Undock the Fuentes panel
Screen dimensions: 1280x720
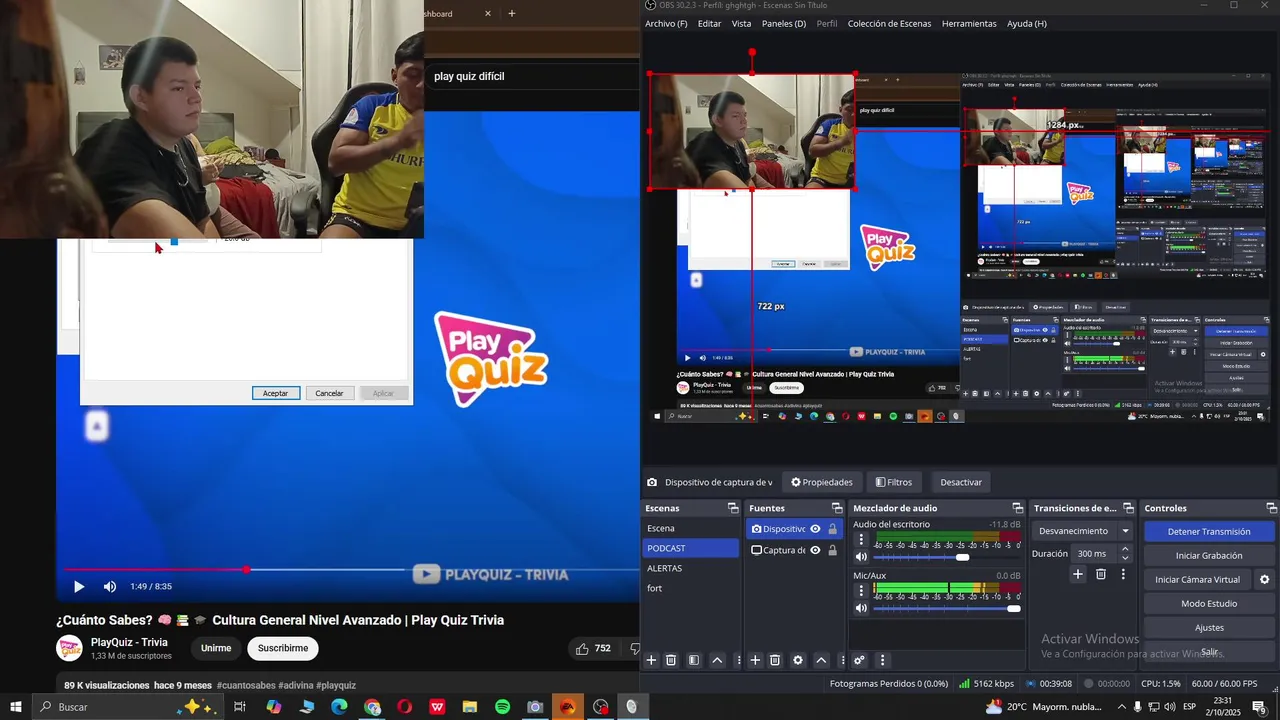click(839, 508)
